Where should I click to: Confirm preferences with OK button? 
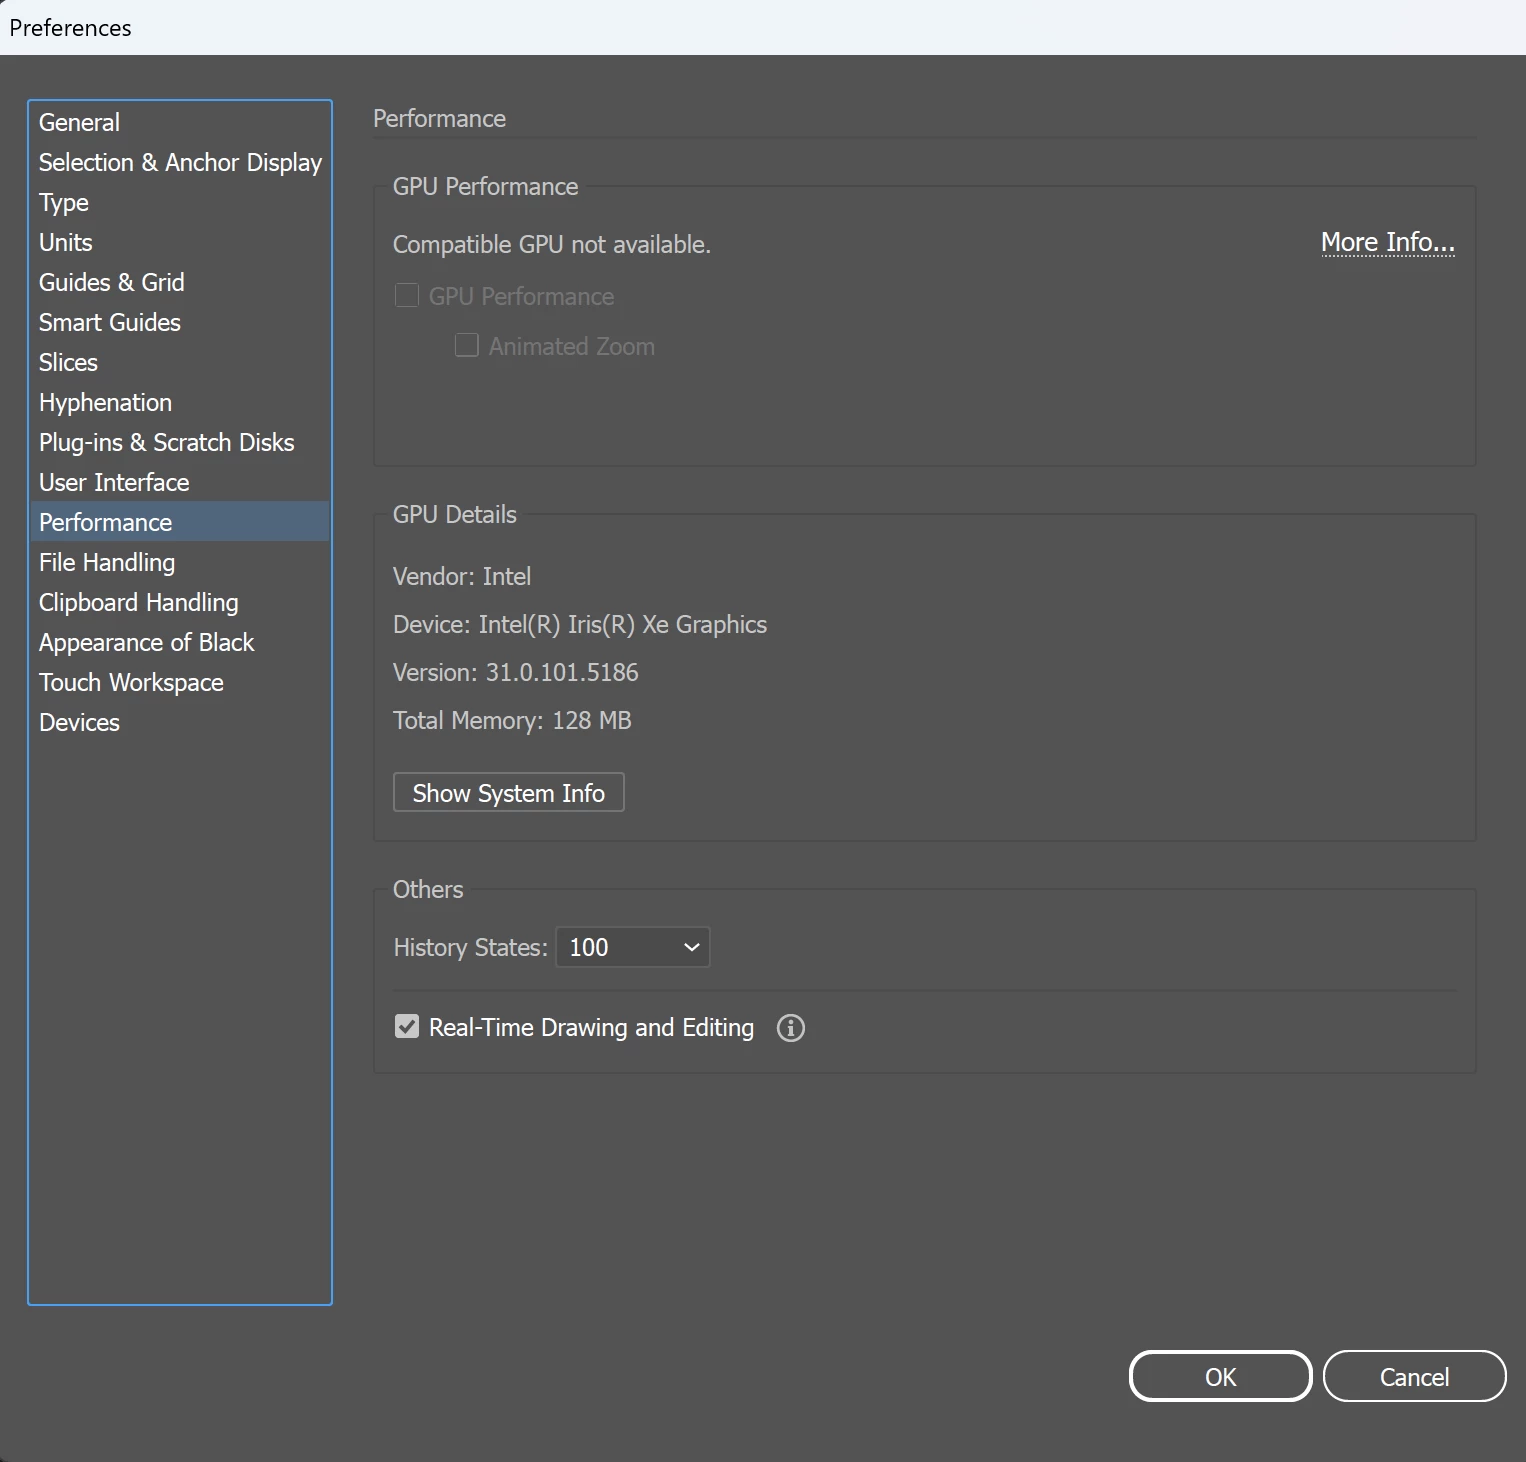1221,1377
